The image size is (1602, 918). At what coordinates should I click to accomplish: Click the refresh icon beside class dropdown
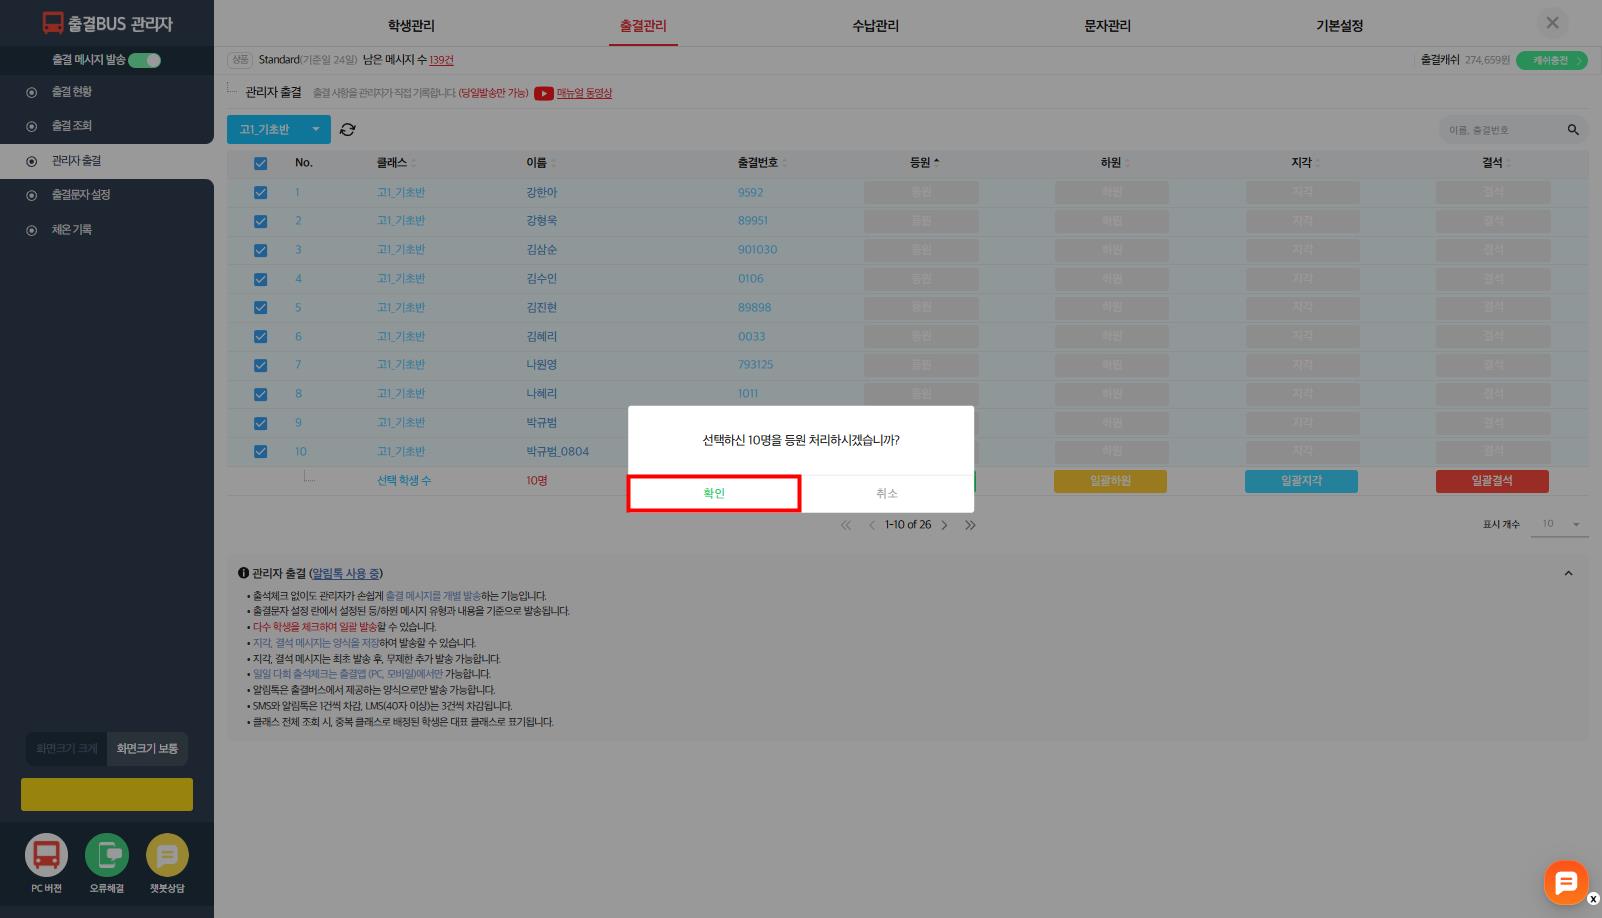coord(348,130)
